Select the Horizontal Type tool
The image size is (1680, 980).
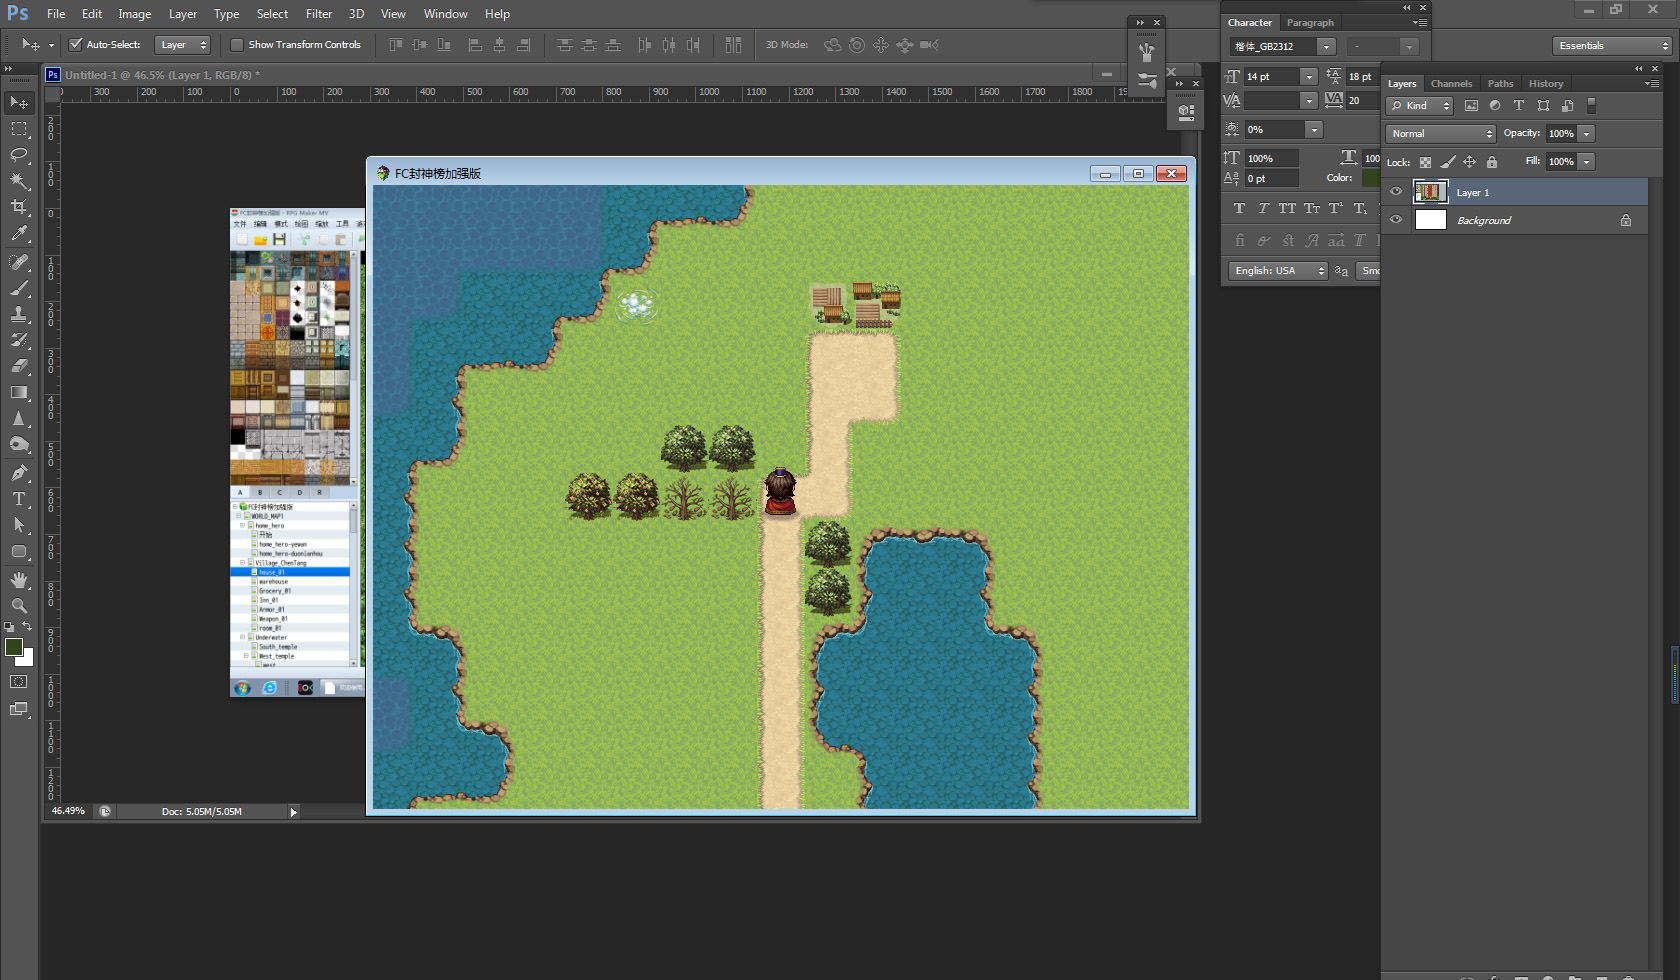point(19,499)
